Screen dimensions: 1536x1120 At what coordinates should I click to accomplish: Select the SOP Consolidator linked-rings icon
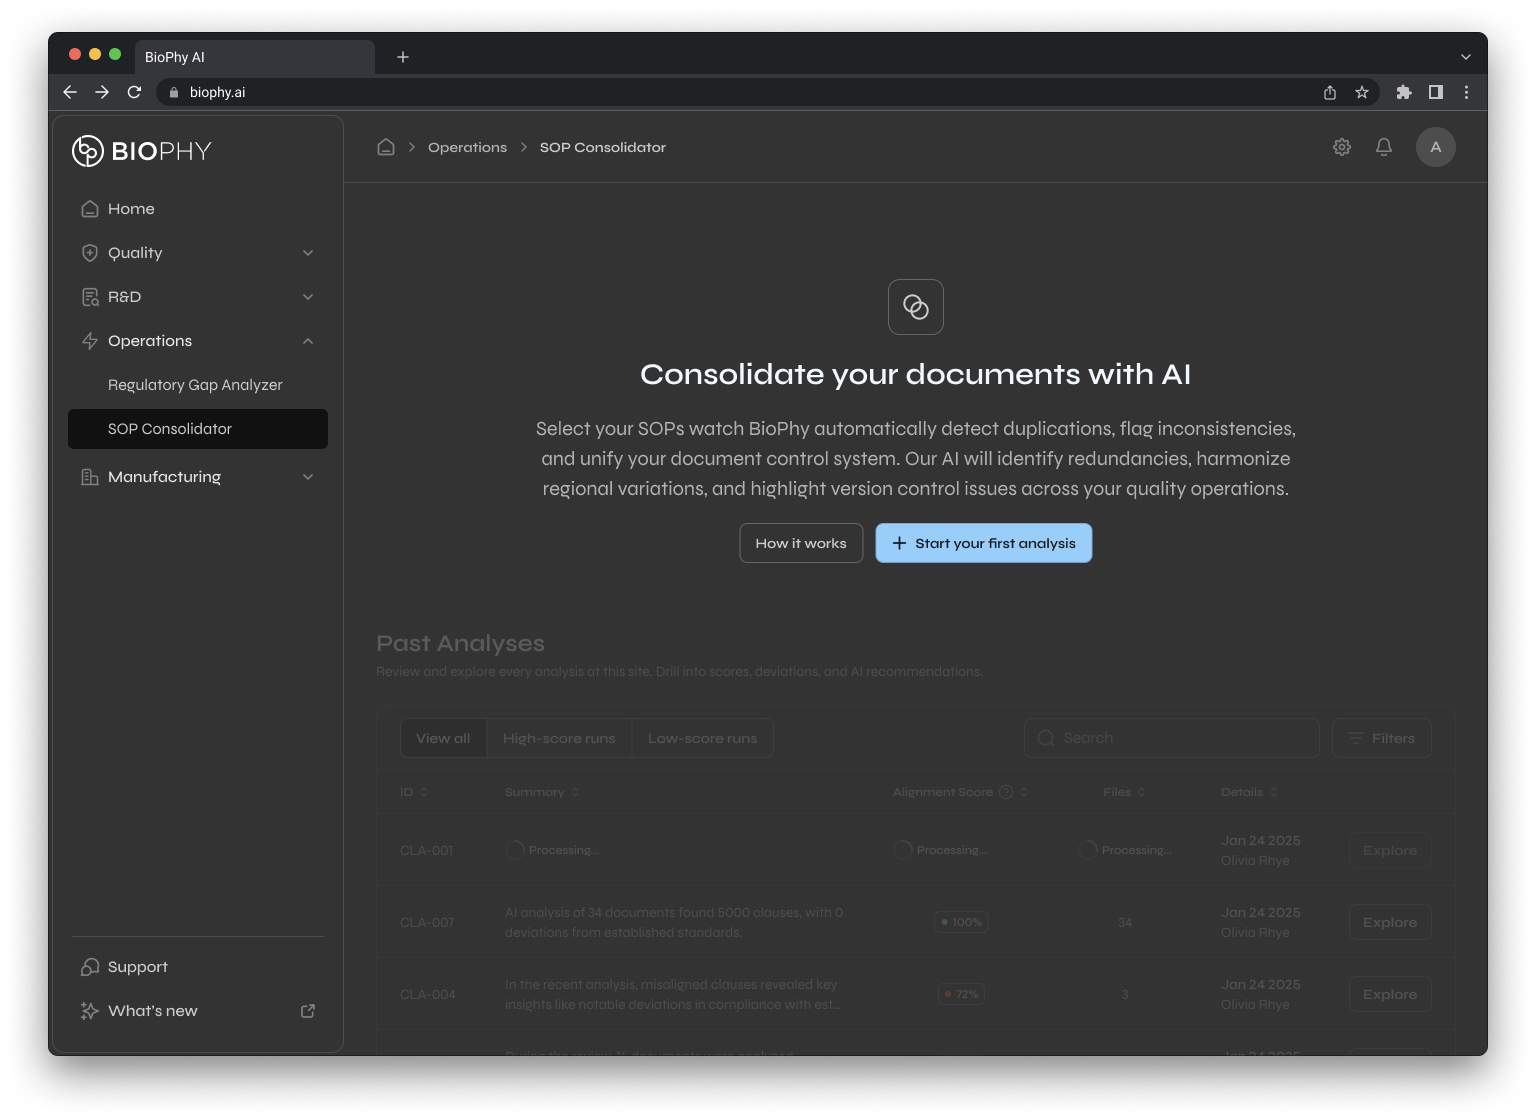click(x=915, y=307)
